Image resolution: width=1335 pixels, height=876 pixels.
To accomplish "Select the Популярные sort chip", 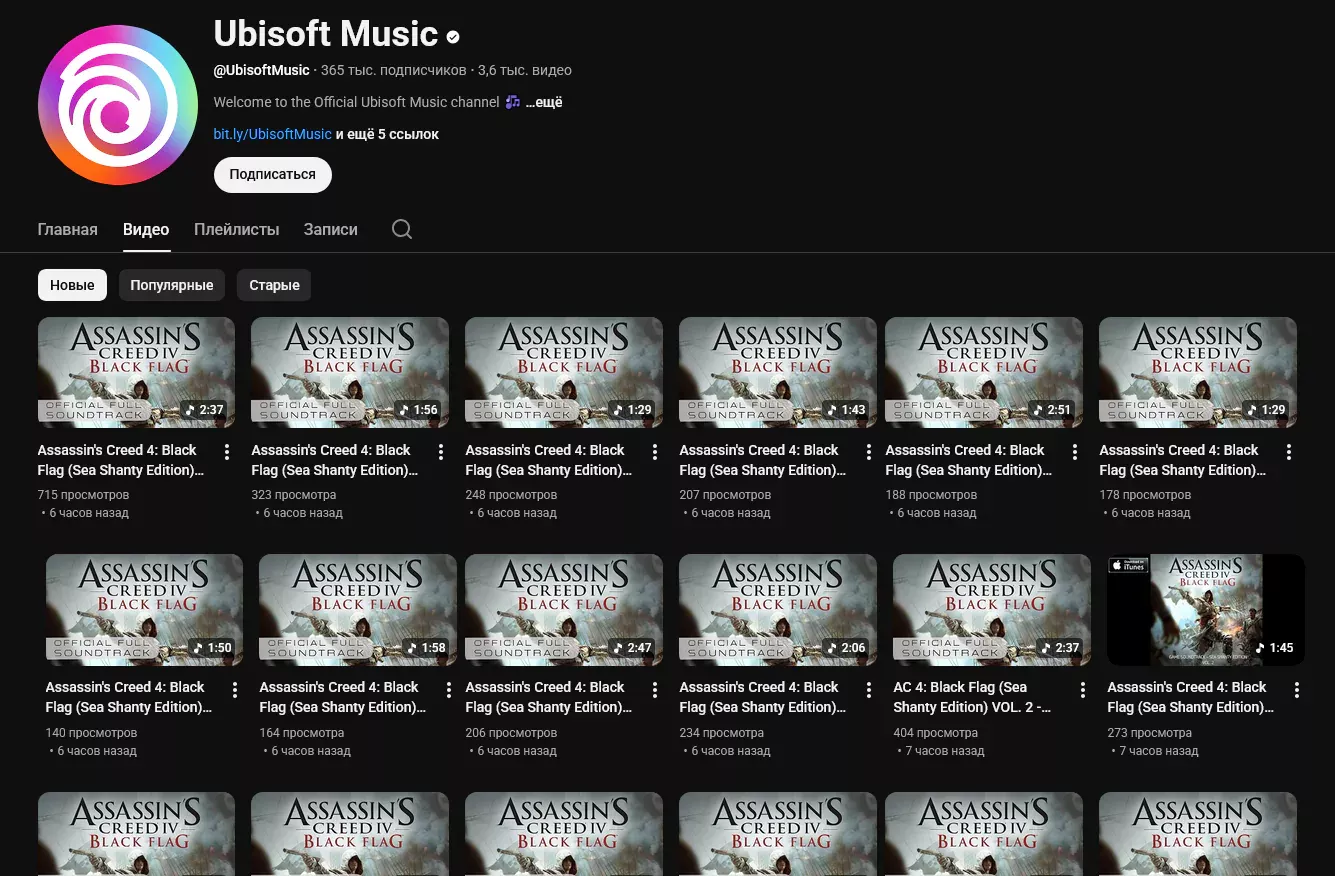I will tap(172, 285).
